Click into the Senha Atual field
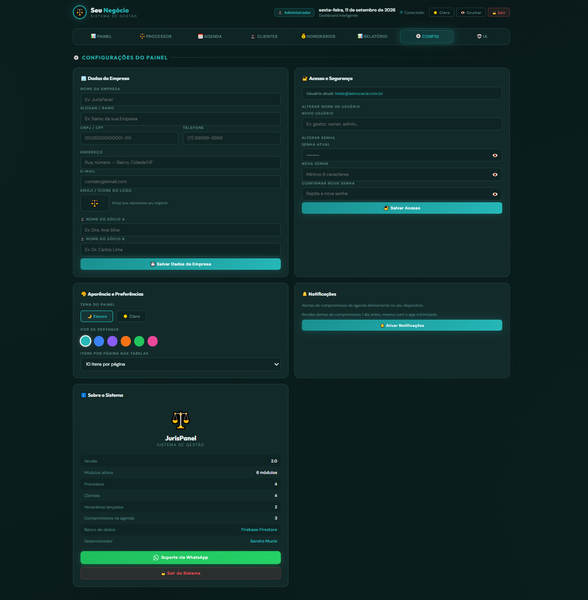Image resolution: width=588 pixels, height=600 pixels. [402, 155]
